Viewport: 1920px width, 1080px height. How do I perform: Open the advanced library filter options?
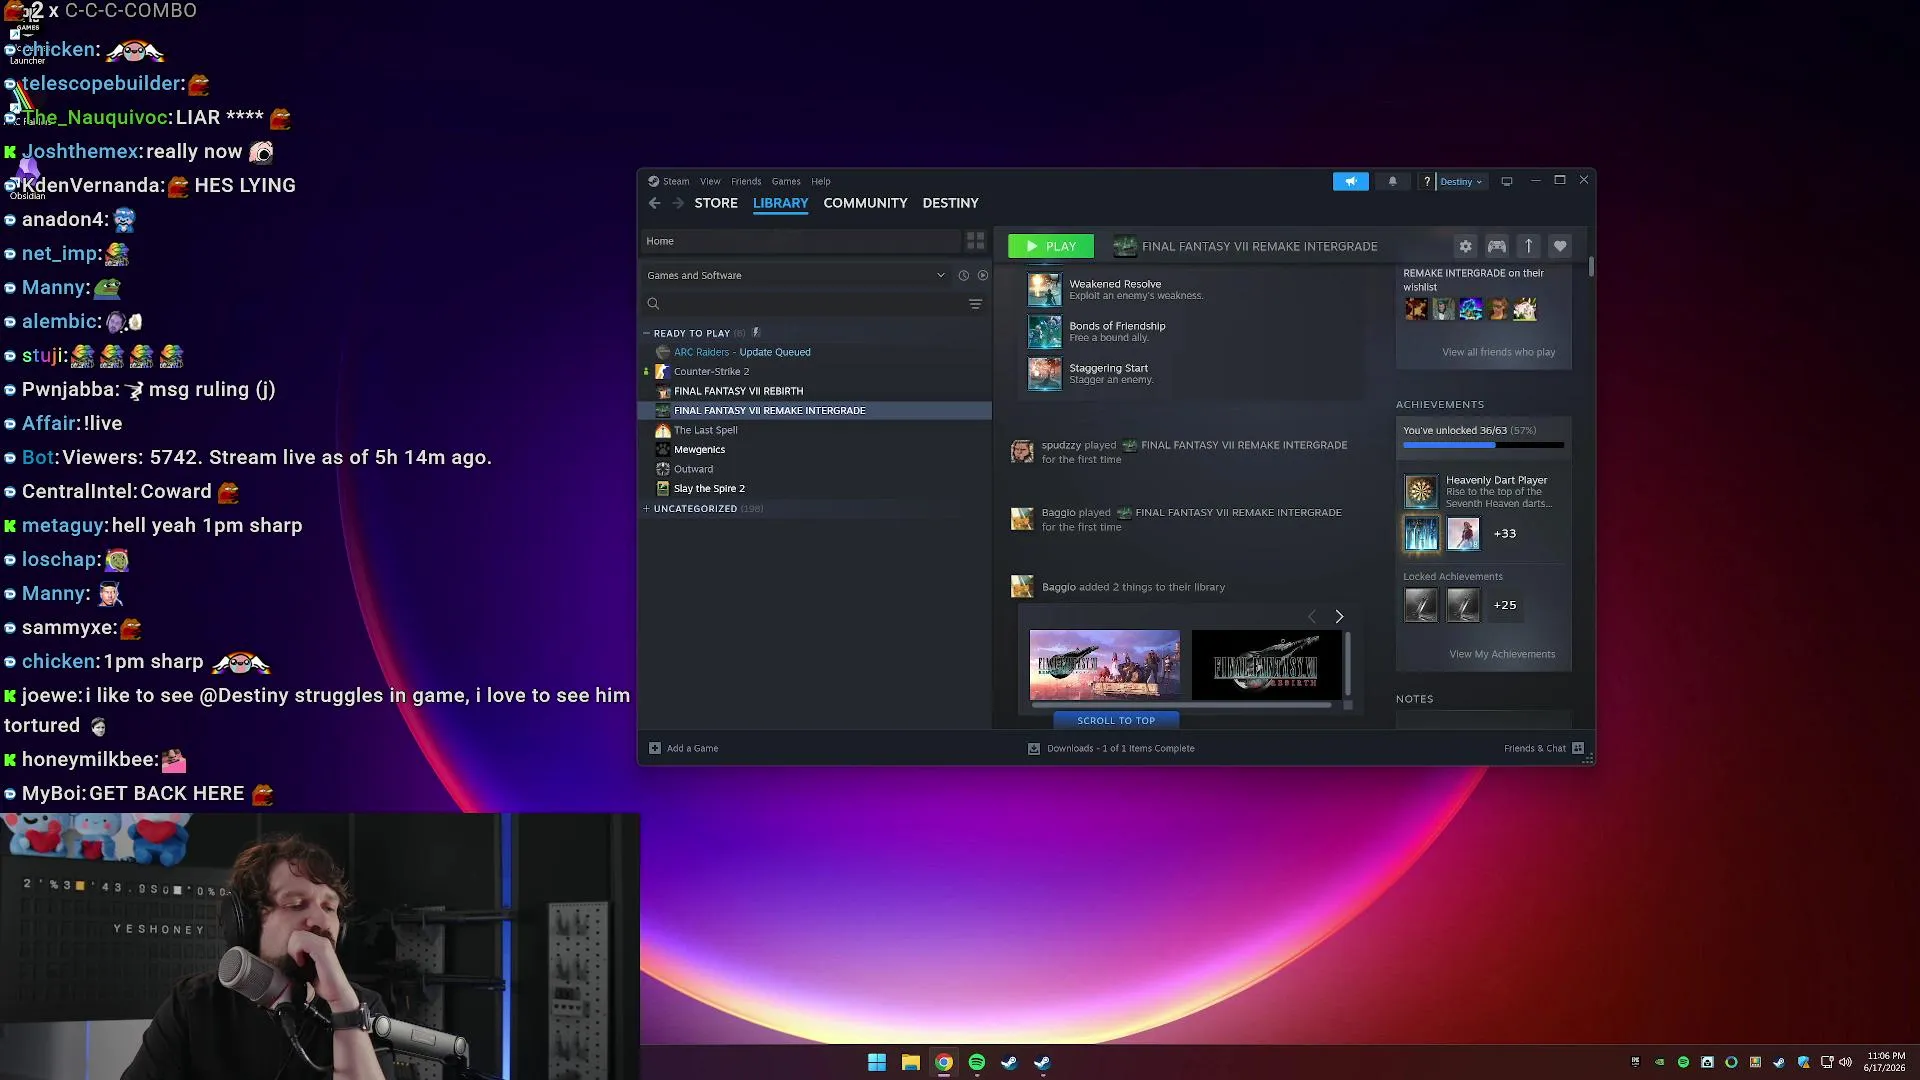[x=975, y=304]
